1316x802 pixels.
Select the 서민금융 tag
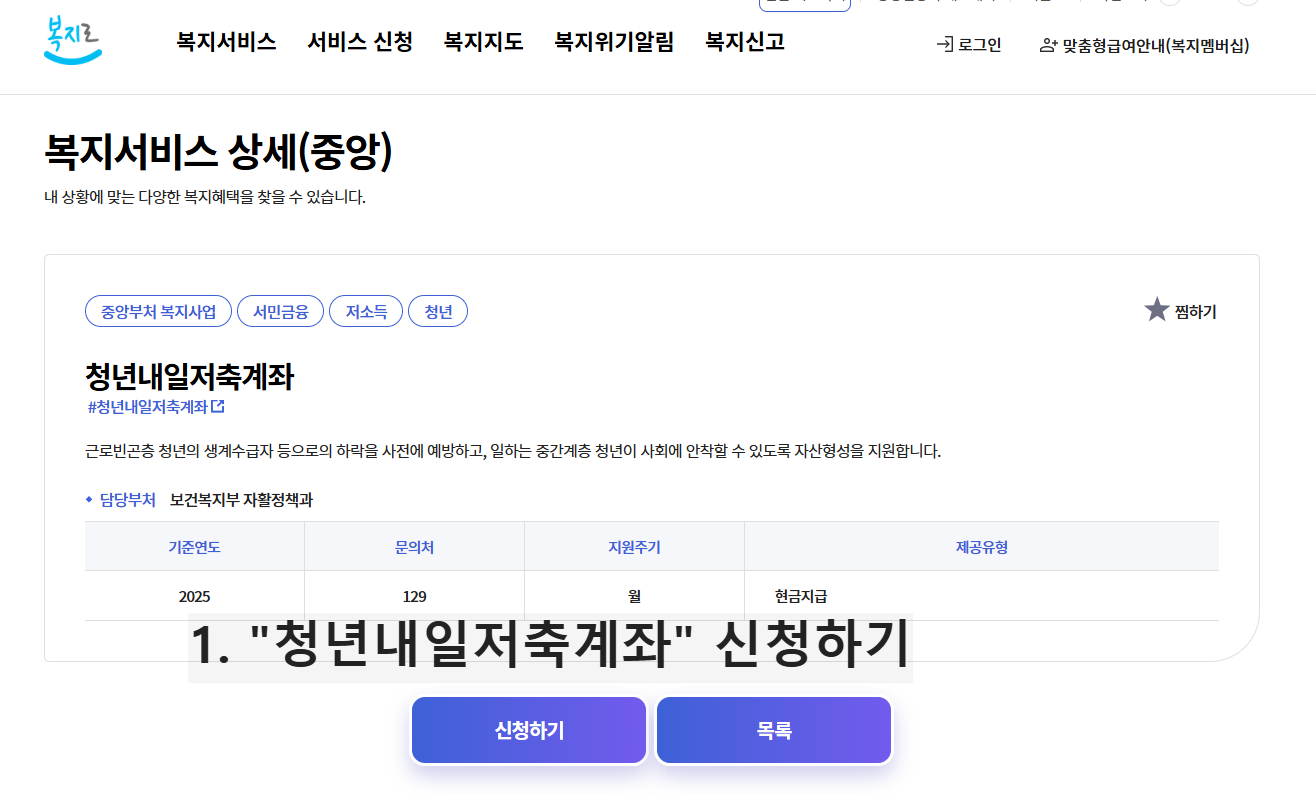tap(280, 312)
